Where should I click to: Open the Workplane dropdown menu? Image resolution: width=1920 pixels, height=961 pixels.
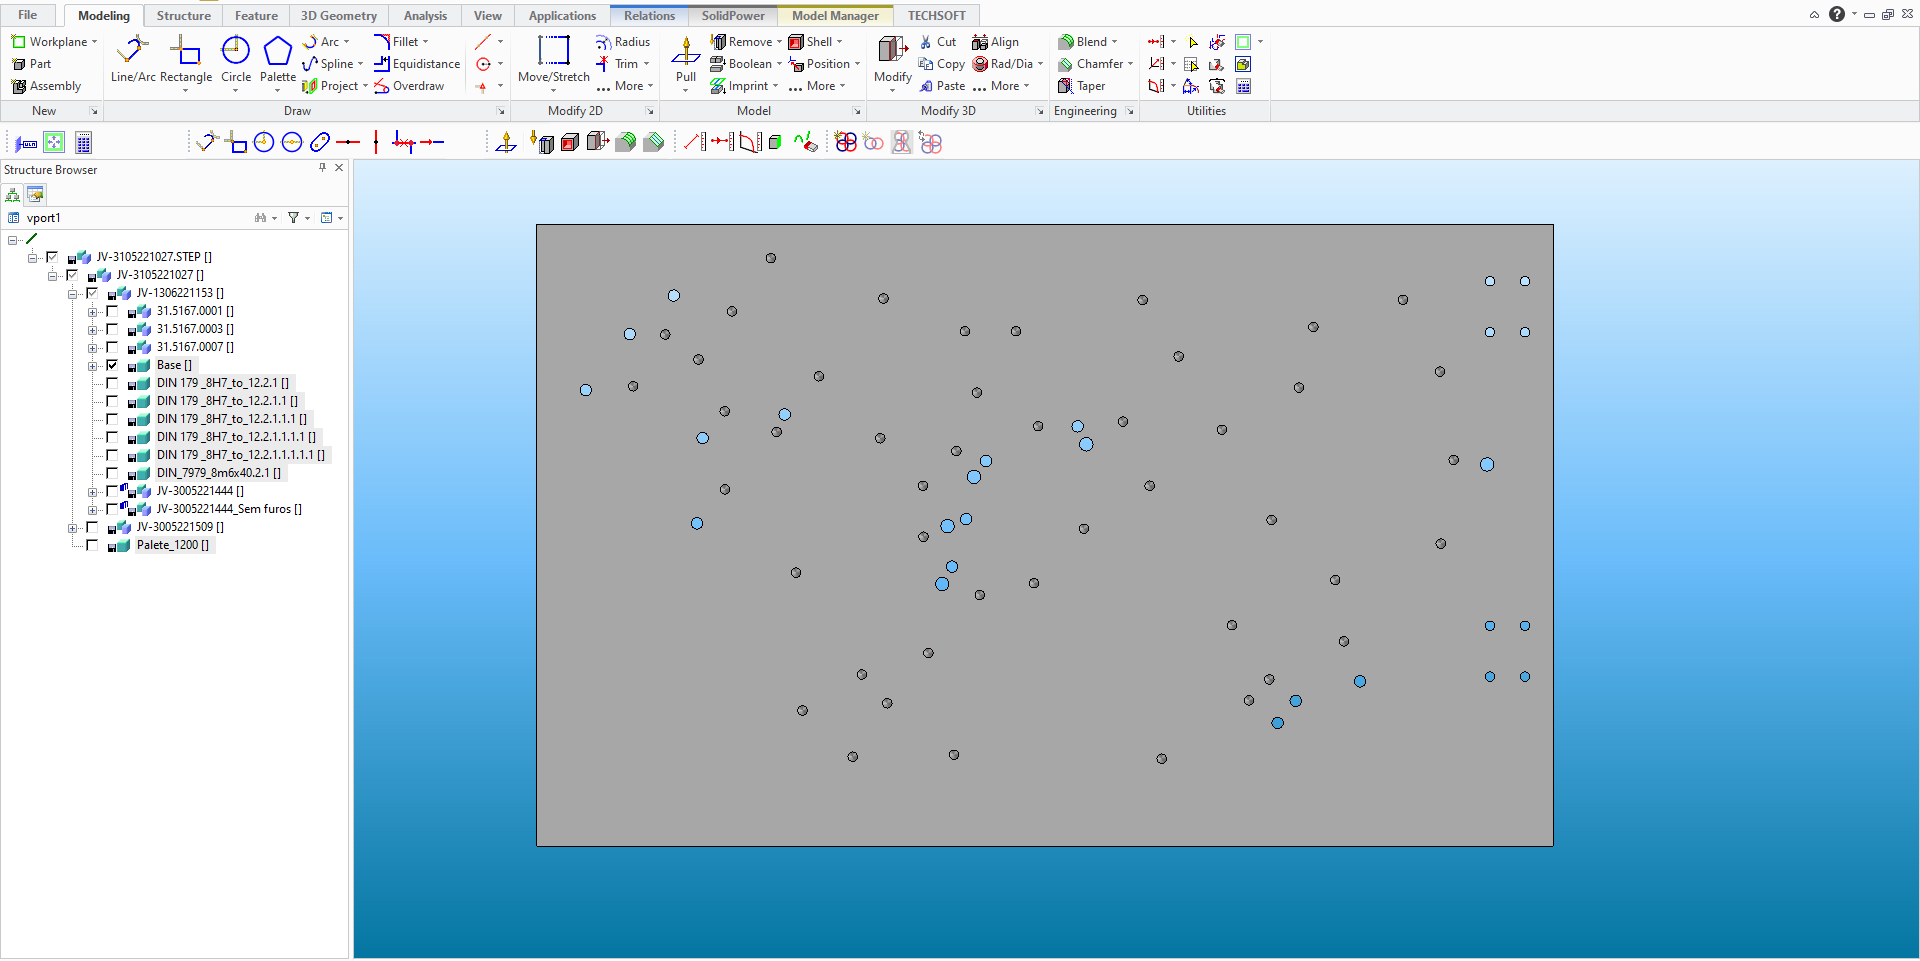click(95, 41)
